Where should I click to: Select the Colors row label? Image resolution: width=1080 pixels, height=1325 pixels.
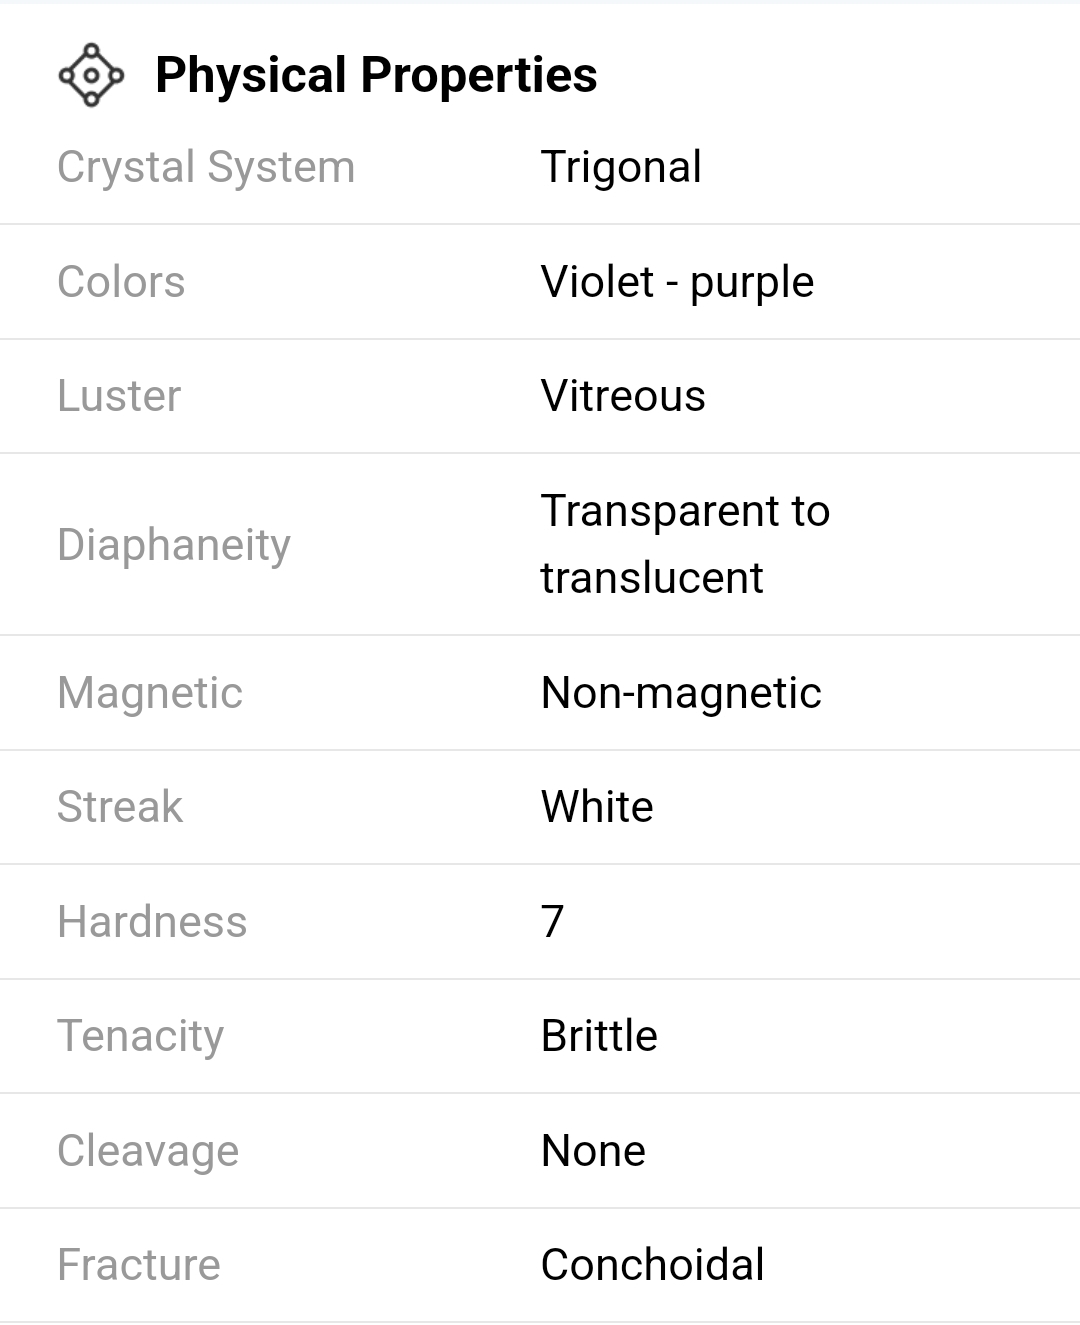point(121,282)
